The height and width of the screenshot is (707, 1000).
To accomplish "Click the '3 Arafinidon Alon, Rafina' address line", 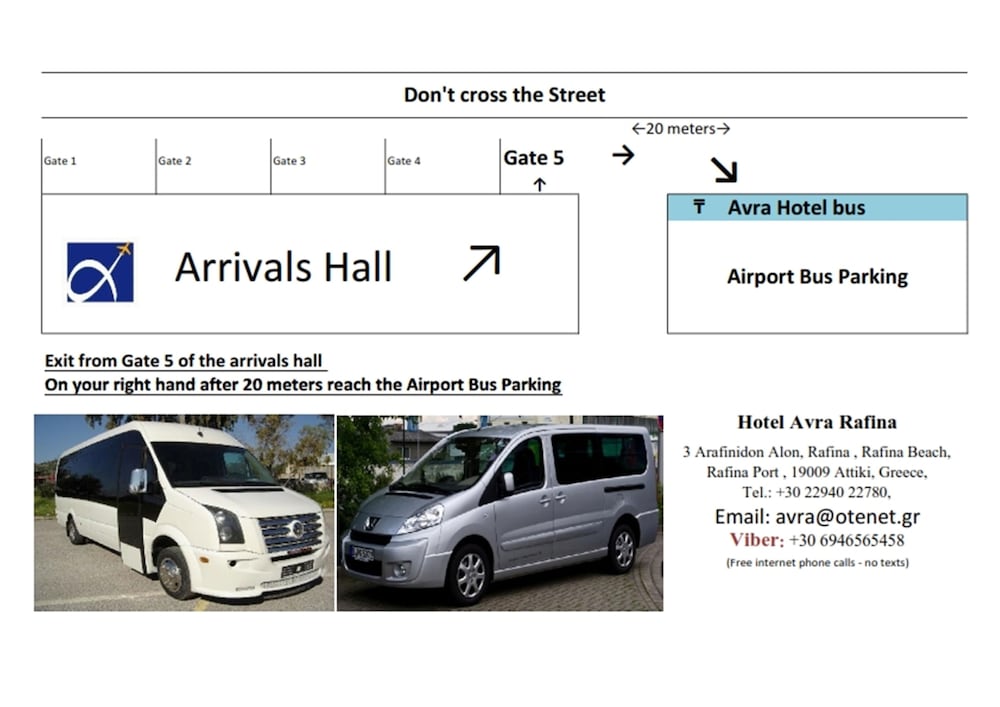I will 817,452.
